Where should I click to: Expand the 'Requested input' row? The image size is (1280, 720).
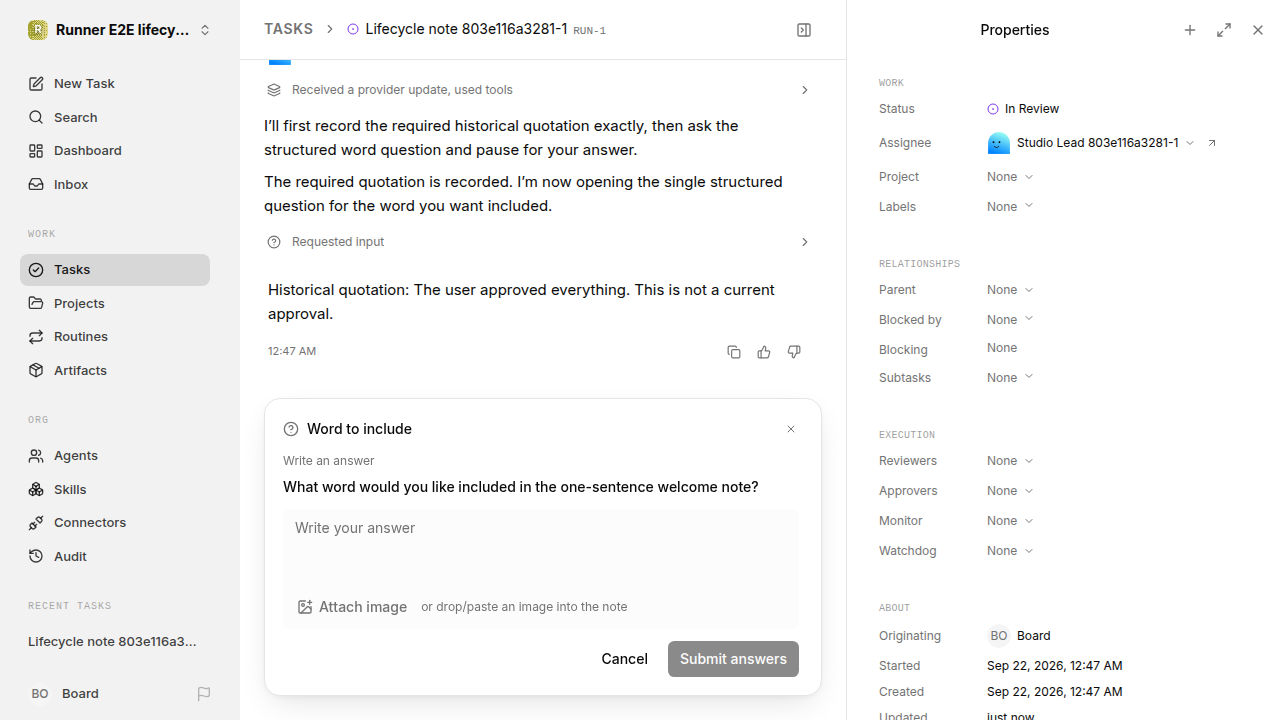(539, 242)
